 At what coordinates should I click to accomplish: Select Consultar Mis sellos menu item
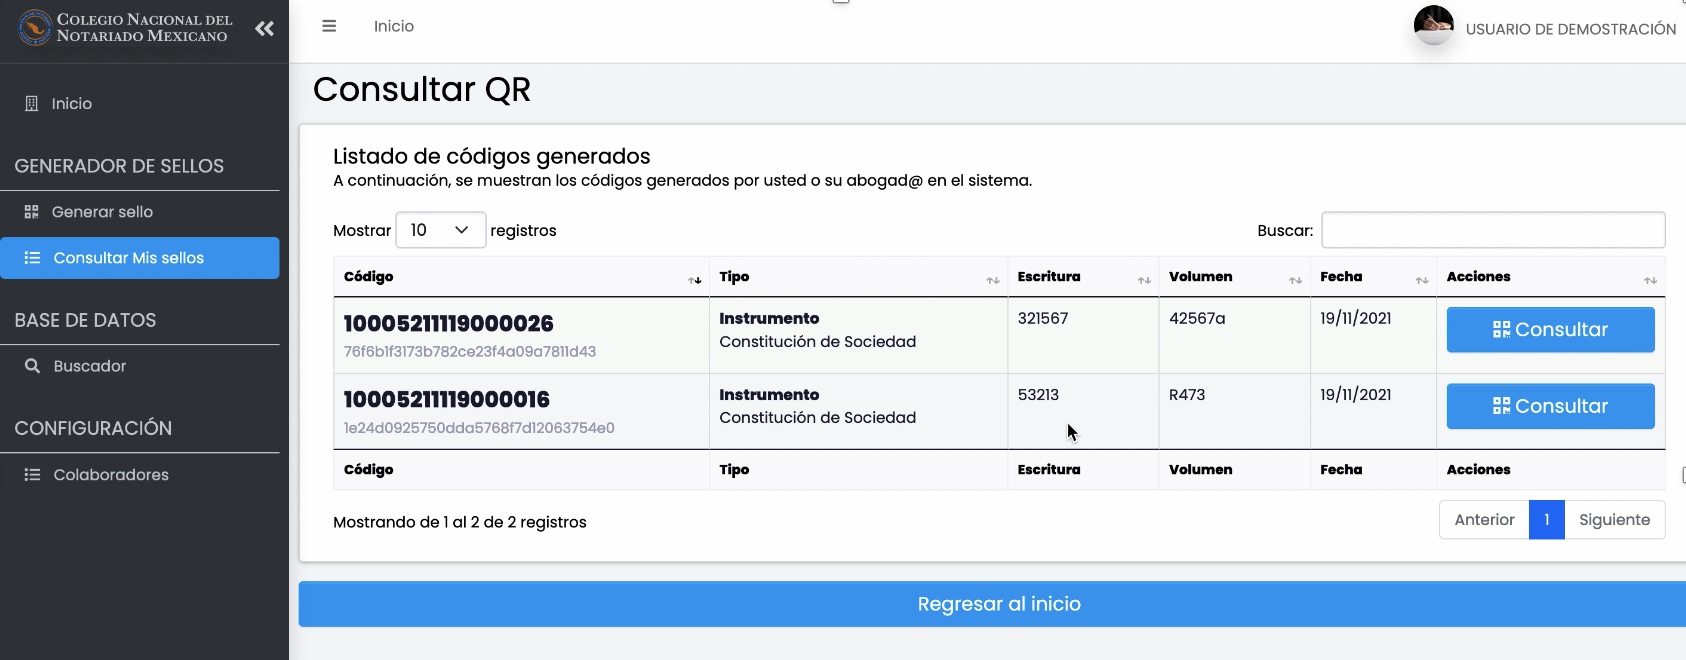[140, 258]
